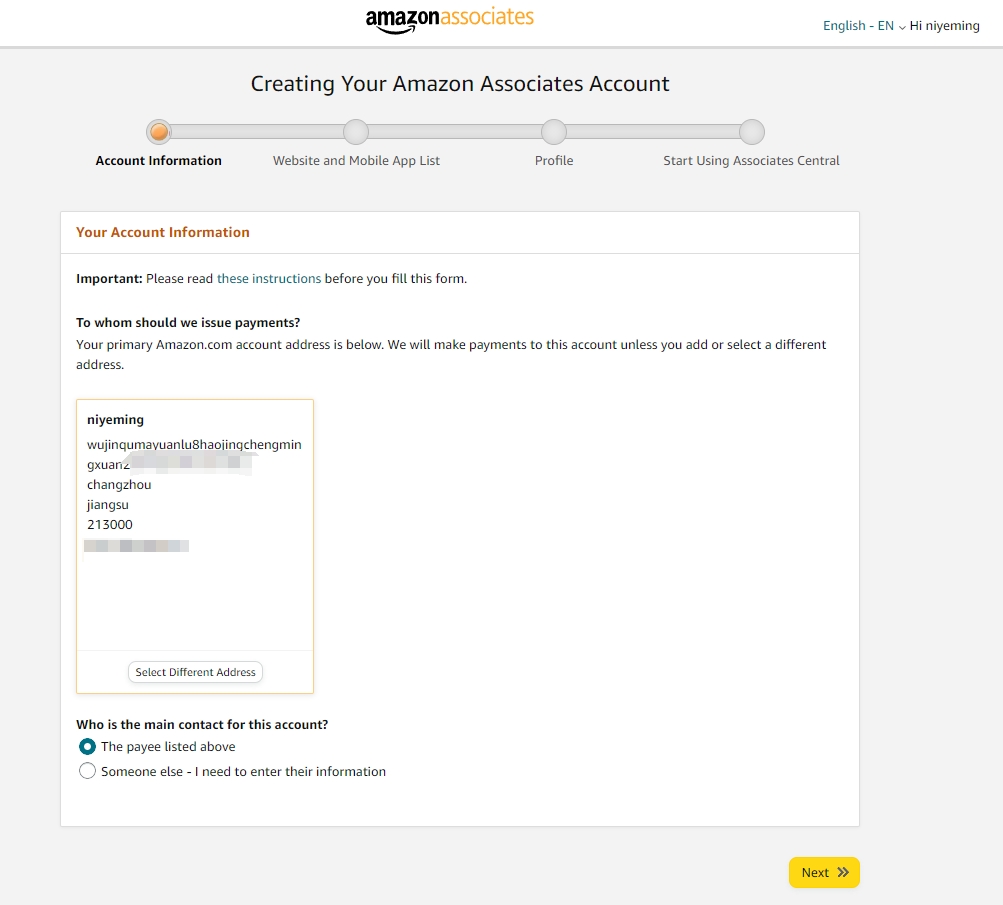Select the niyeming address card
Image resolution: width=1003 pixels, height=905 pixels.
(195, 524)
